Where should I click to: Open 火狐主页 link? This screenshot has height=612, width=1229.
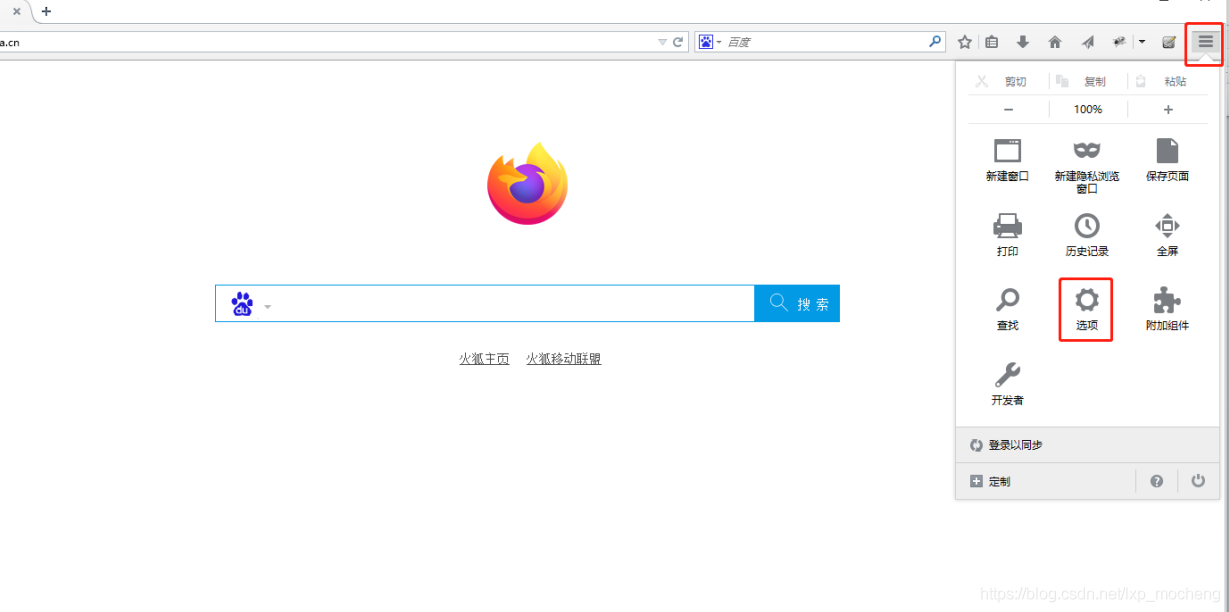(484, 359)
